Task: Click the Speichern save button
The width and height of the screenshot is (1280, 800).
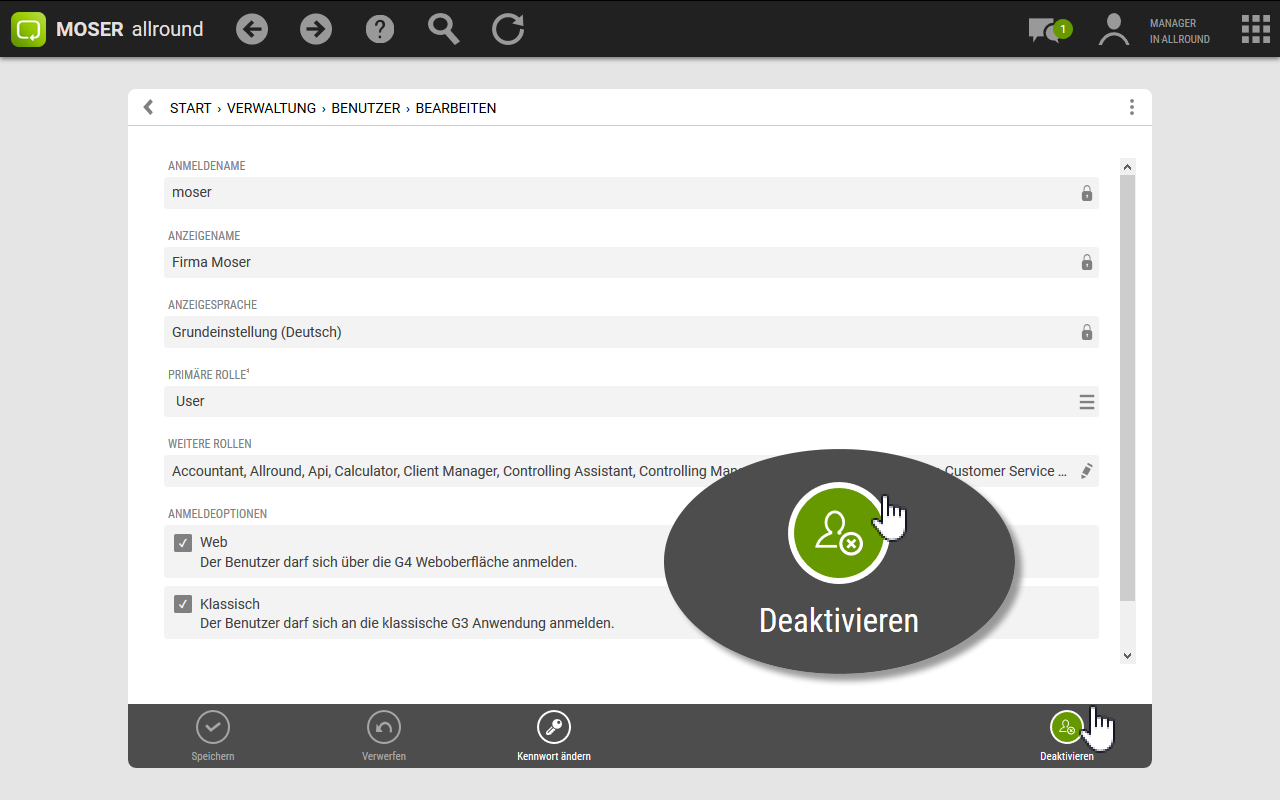Action: (213, 735)
